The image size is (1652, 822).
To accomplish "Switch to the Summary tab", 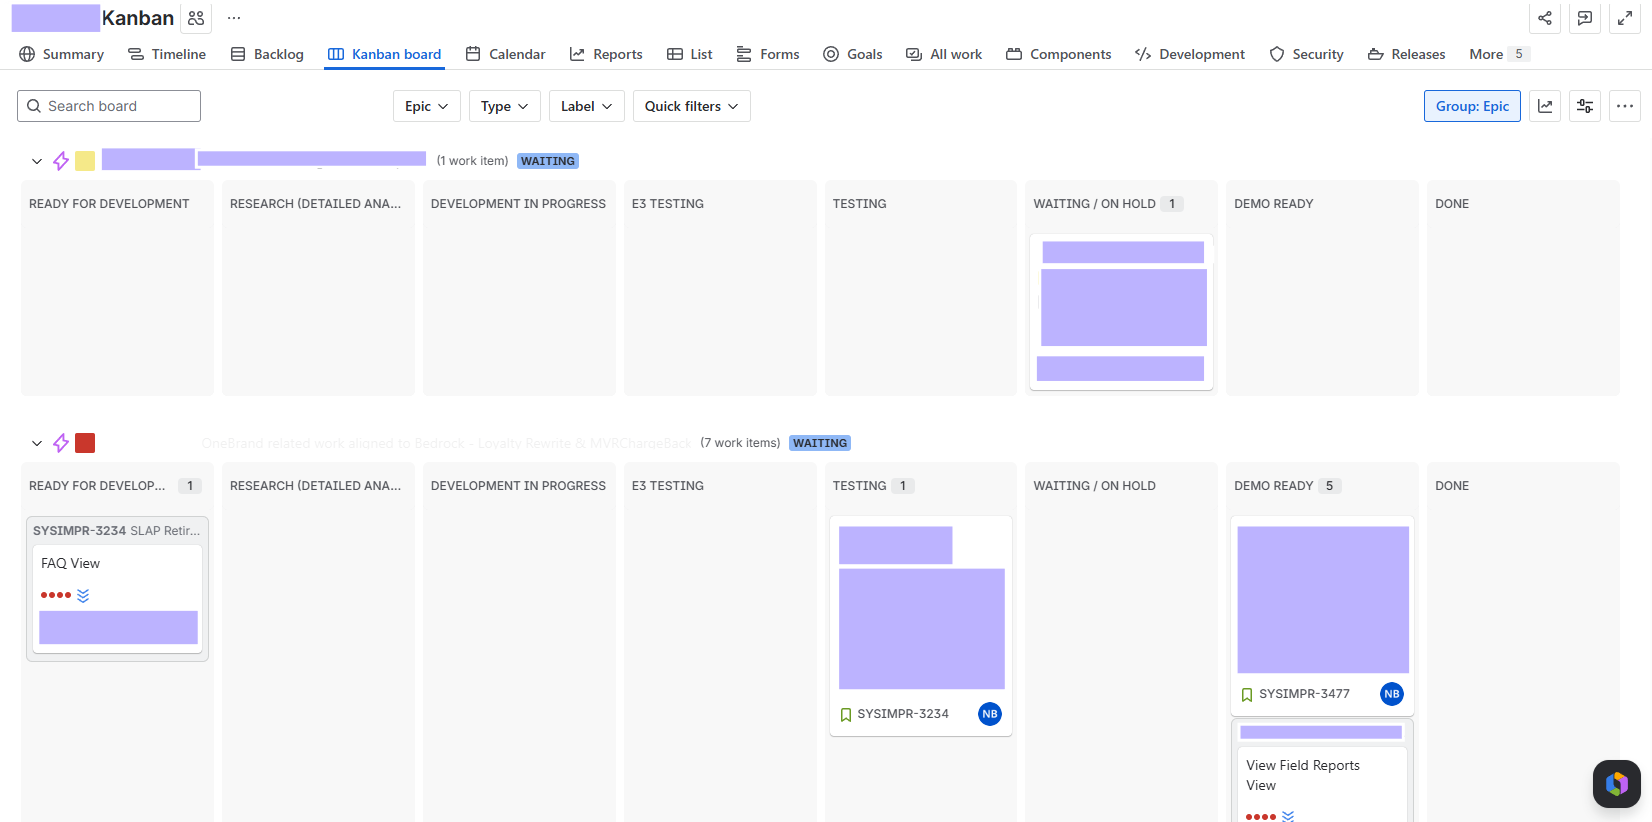I will pos(61,54).
